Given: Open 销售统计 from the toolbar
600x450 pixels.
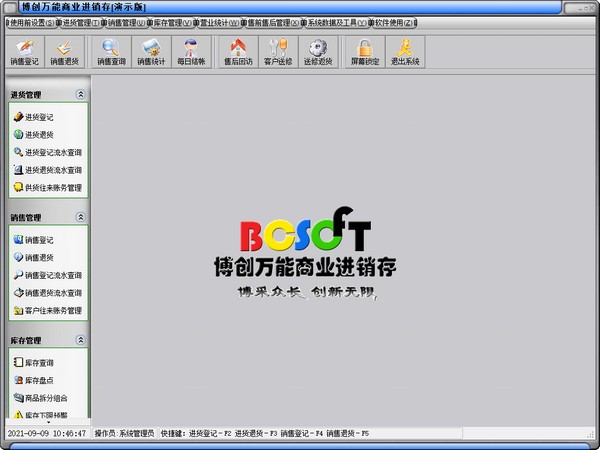Looking at the screenshot, I should click(x=150, y=51).
